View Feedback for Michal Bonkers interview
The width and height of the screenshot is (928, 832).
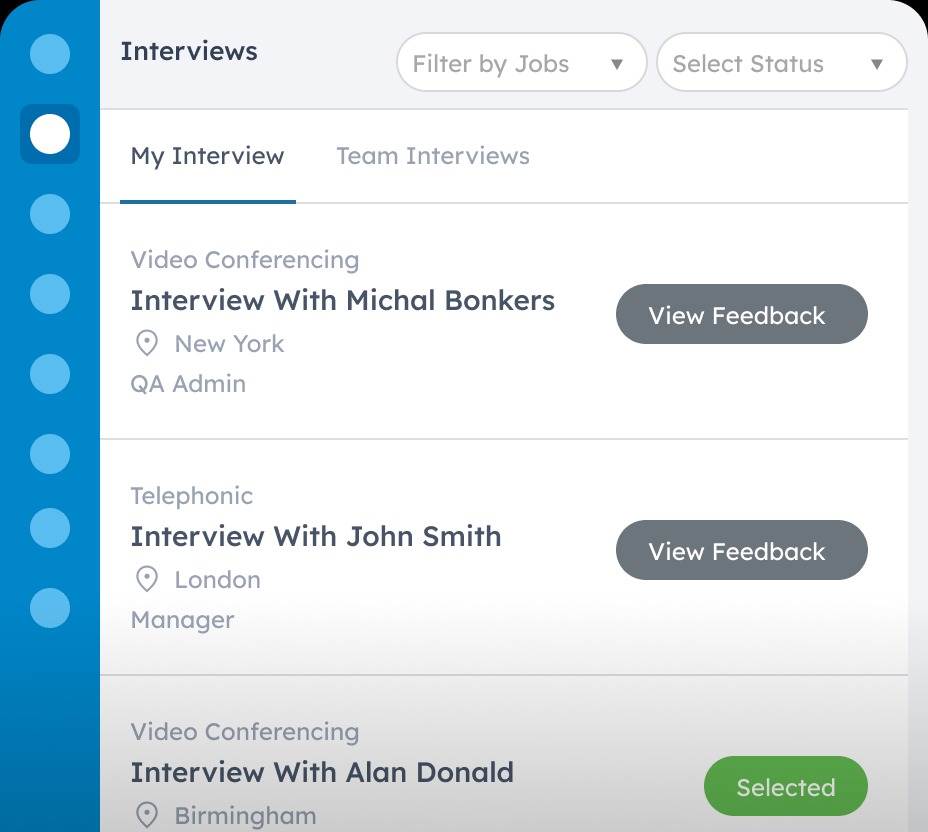pyautogui.click(x=741, y=314)
